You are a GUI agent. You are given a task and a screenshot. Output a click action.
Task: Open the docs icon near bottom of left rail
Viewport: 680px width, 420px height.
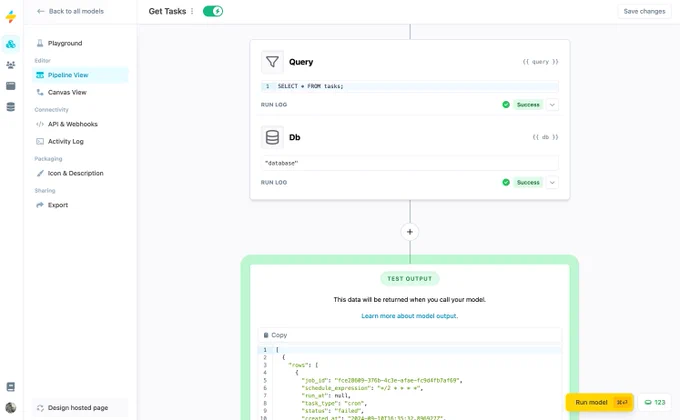(11, 387)
